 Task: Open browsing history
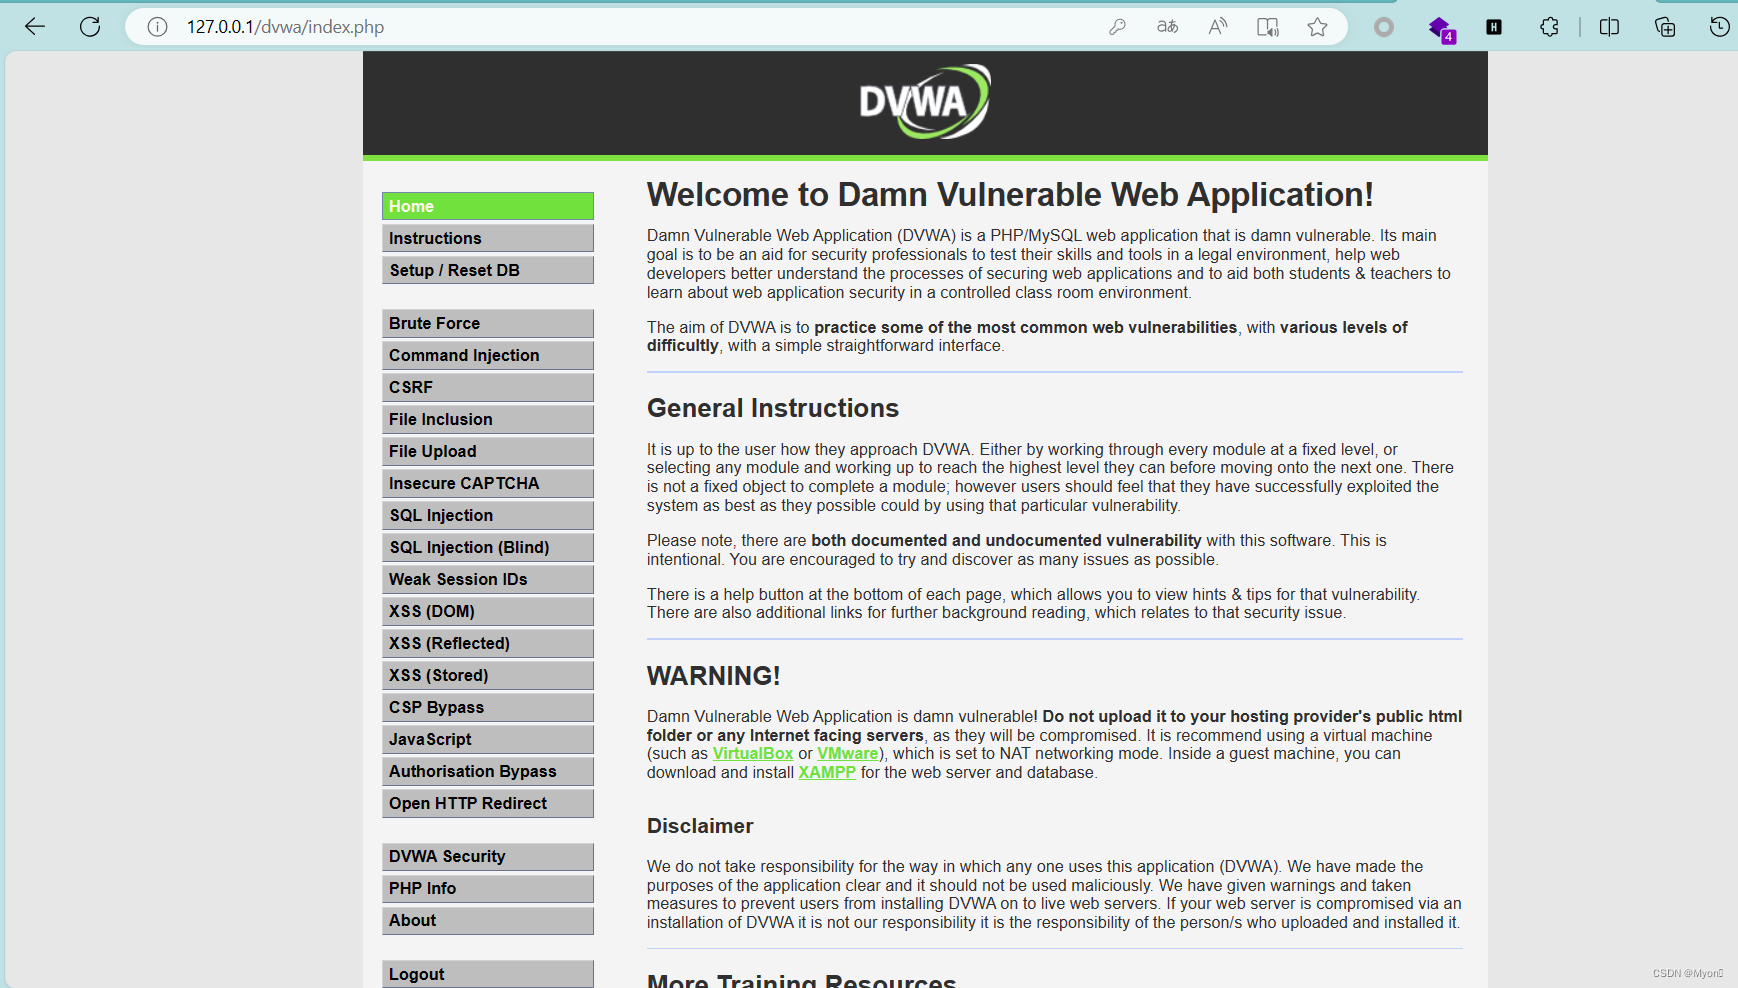pos(1719,27)
